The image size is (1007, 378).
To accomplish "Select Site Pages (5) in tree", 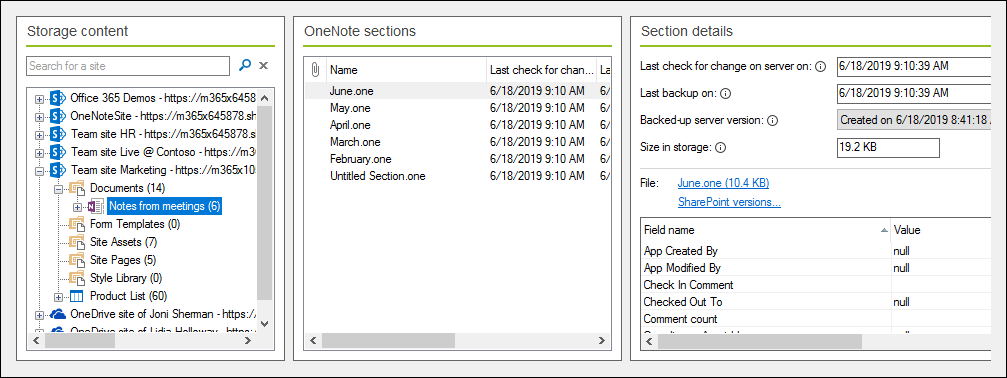I will point(123,261).
